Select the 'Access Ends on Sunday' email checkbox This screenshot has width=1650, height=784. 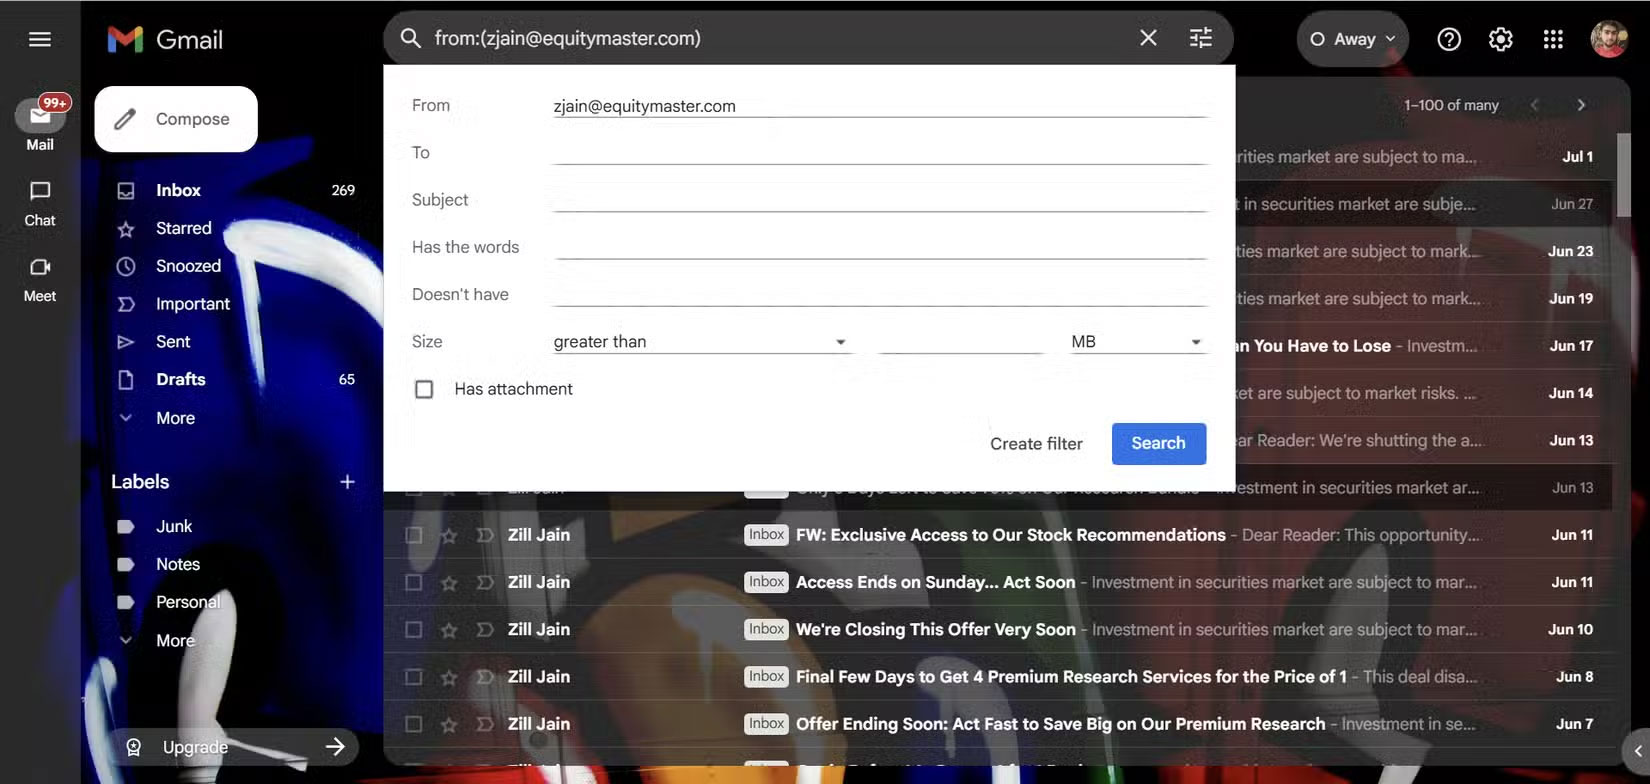(413, 583)
